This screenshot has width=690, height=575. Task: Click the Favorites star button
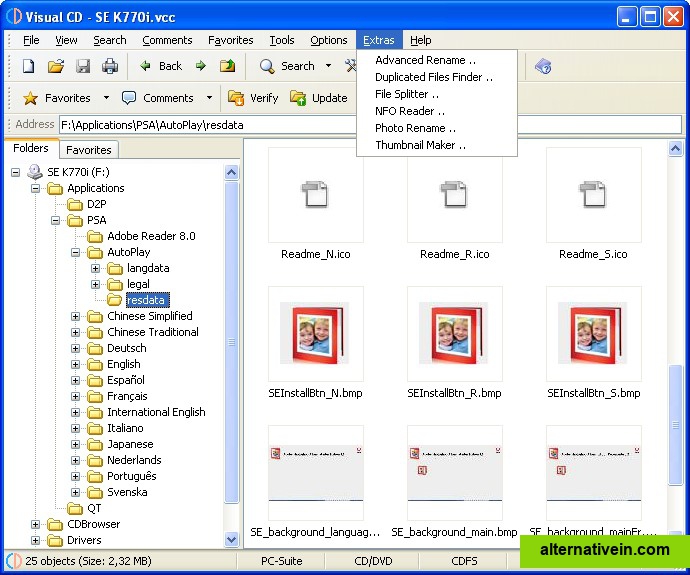pos(57,98)
